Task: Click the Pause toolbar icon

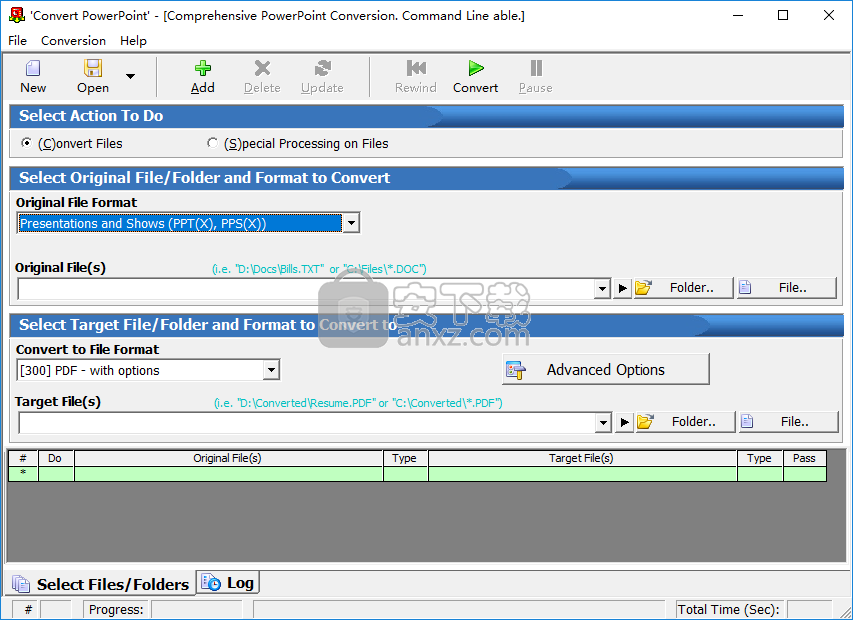Action: click(x=535, y=77)
